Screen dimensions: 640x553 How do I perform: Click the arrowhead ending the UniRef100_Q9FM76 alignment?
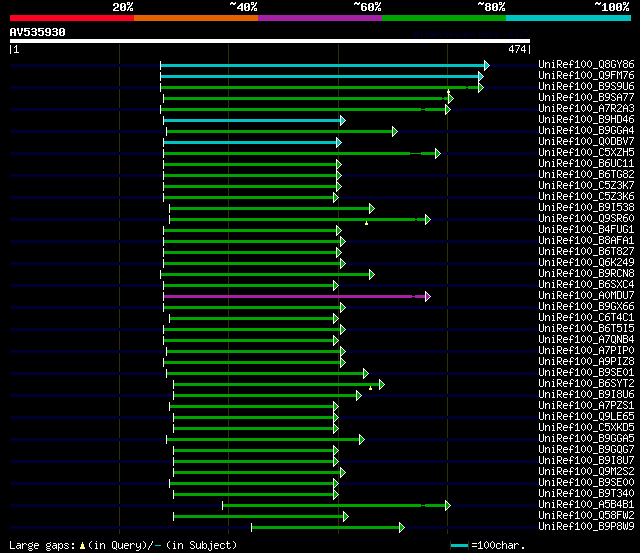481,76
